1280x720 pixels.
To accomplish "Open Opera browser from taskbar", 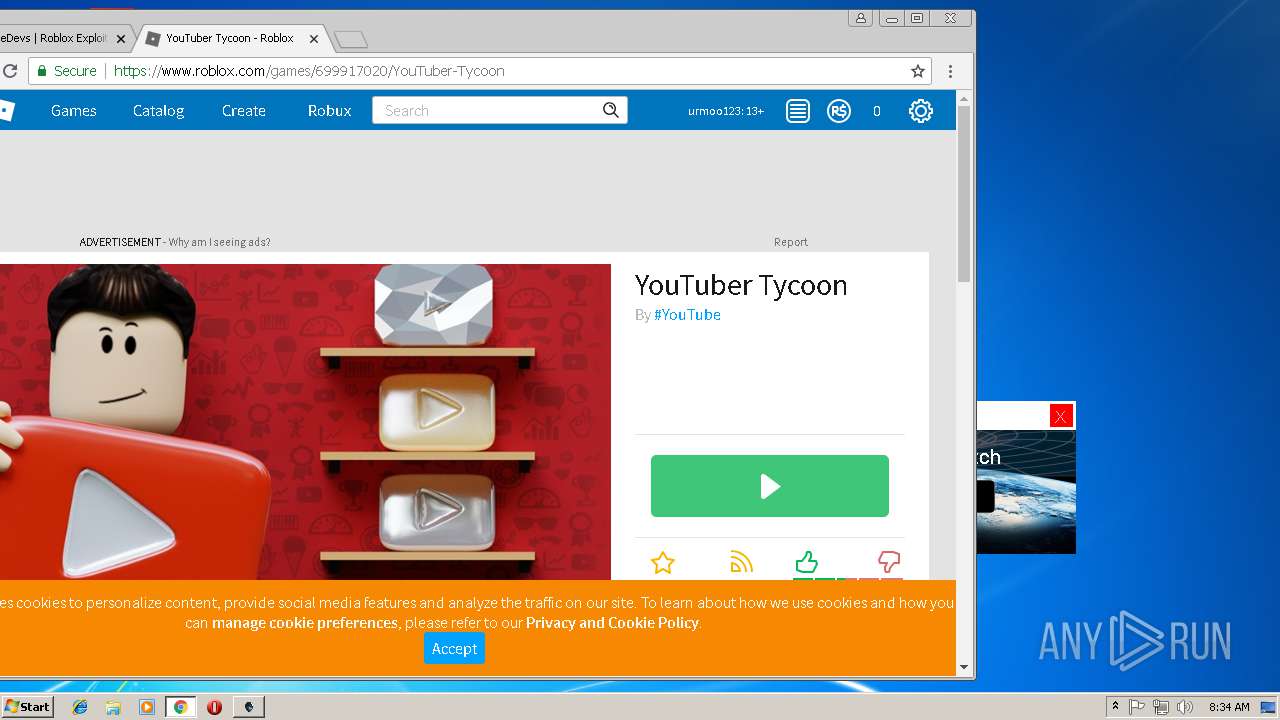I will point(214,707).
